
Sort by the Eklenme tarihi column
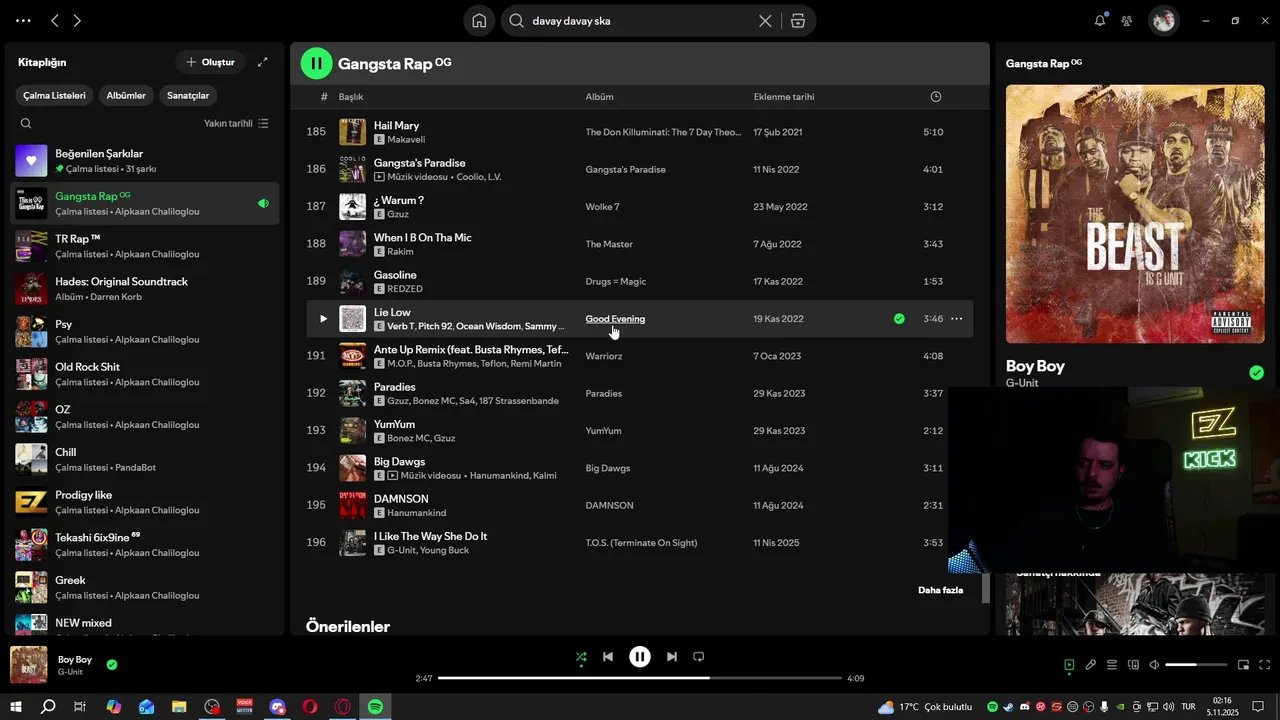tap(784, 97)
